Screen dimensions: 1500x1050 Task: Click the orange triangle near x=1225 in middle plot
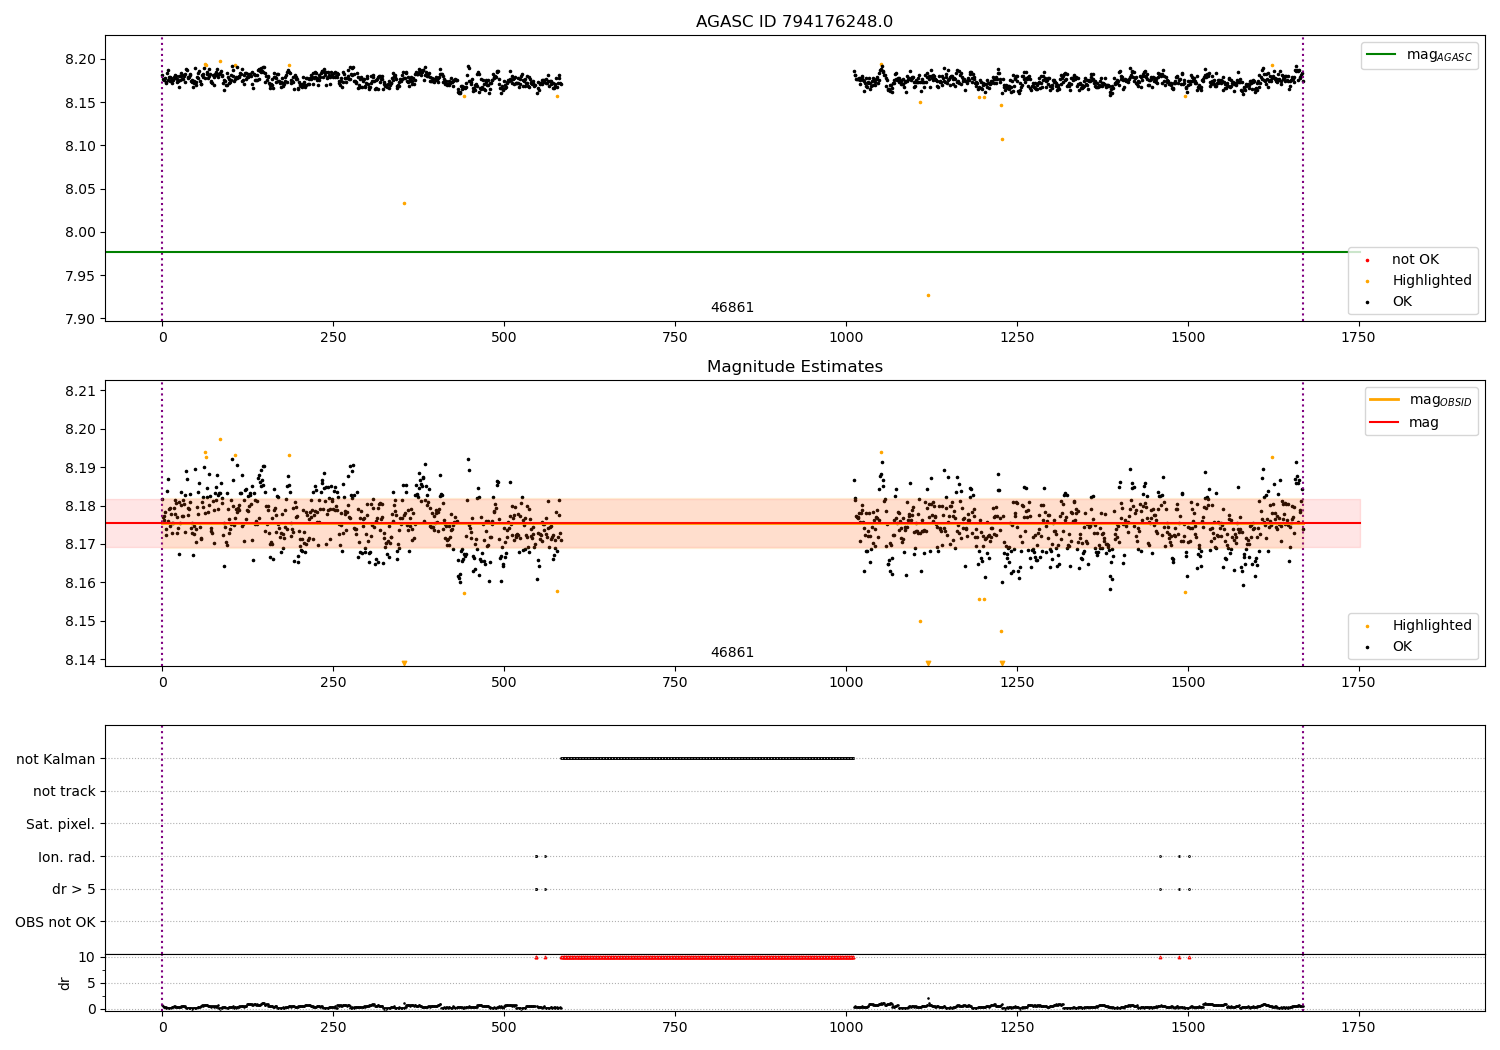[x=1002, y=663]
